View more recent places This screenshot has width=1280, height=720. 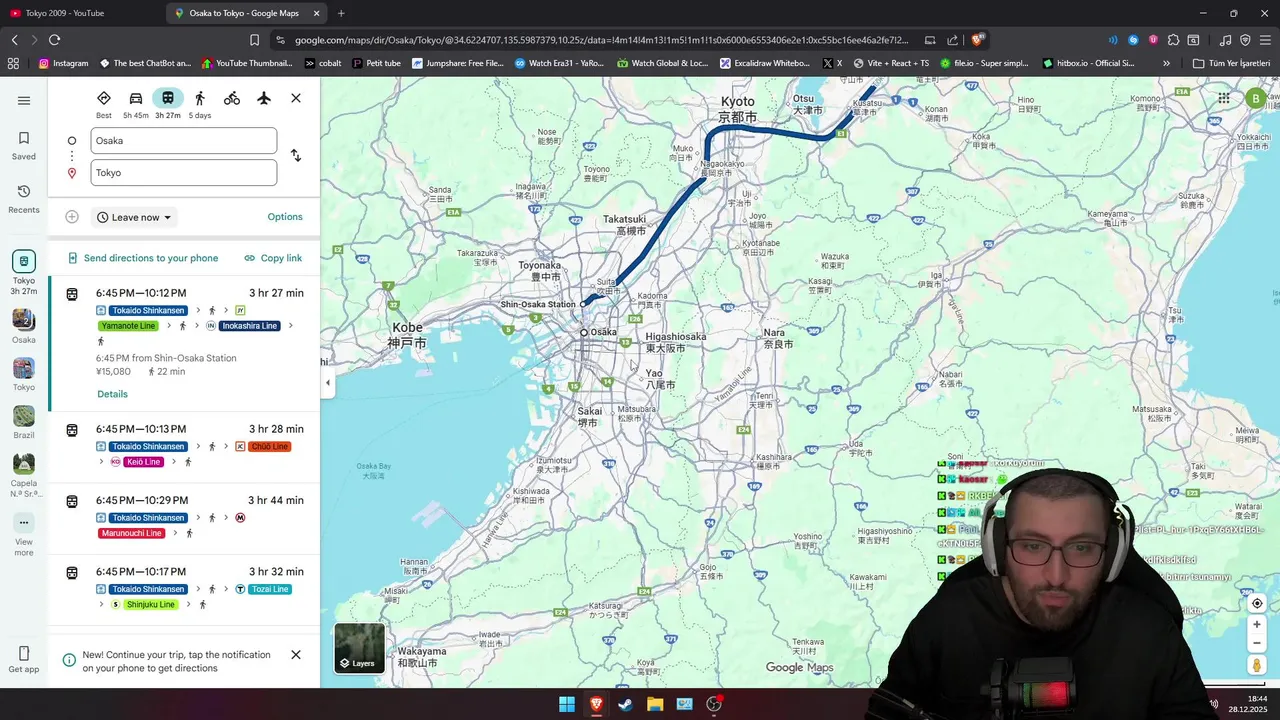pyautogui.click(x=24, y=535)
